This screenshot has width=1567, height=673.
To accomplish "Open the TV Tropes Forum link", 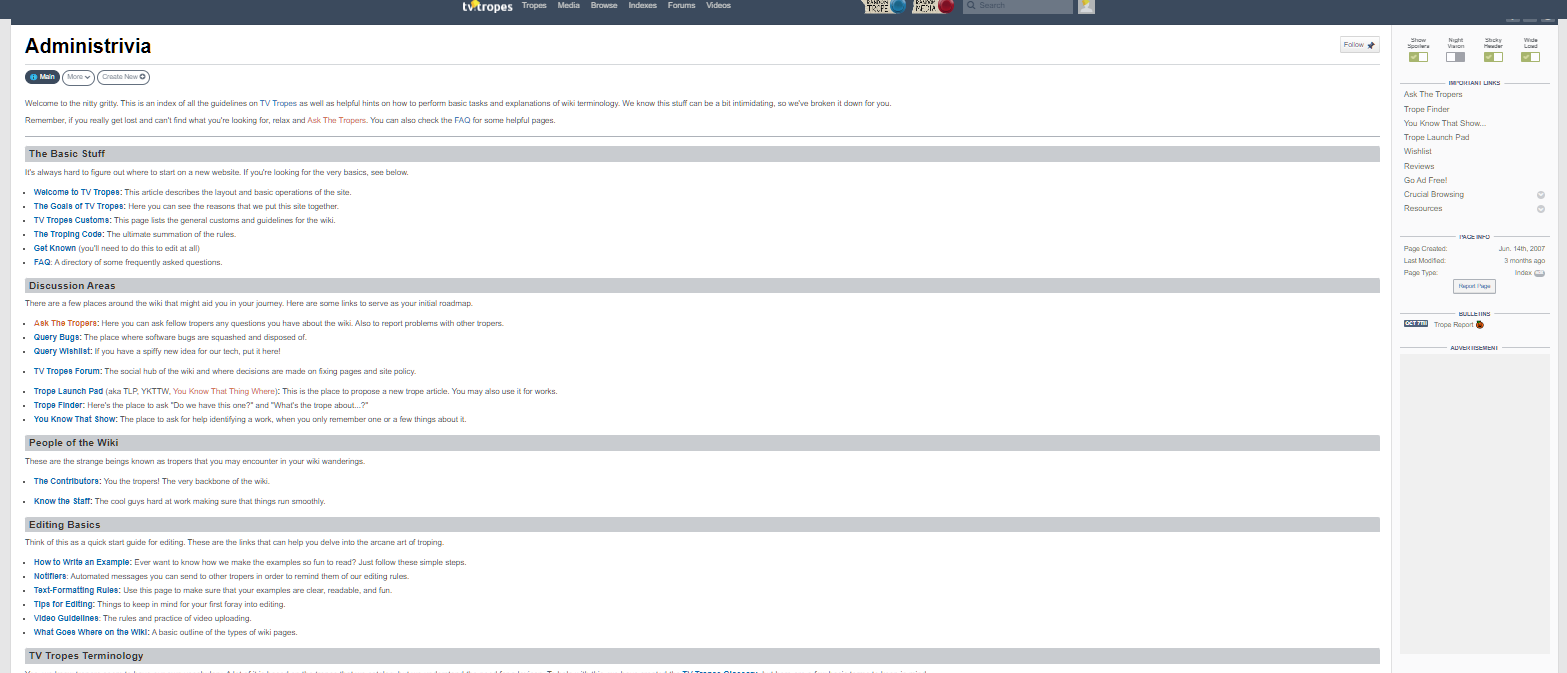I will pos(68,371).
